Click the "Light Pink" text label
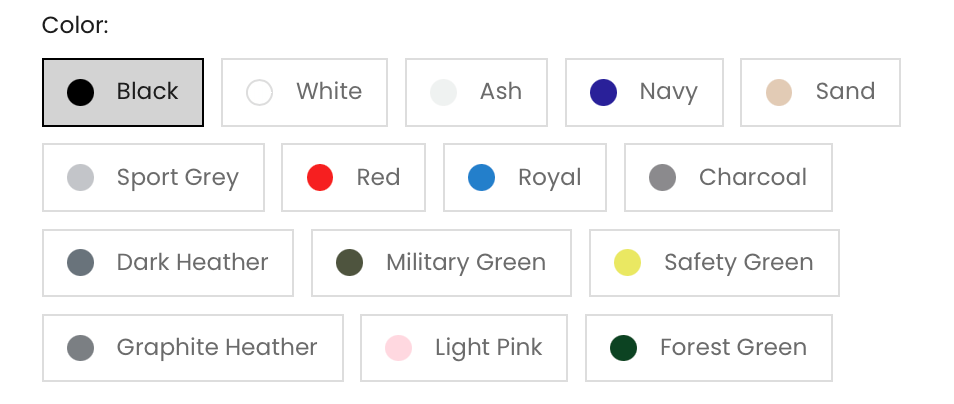The image size is (954, 404). click(x=488, y=348)
